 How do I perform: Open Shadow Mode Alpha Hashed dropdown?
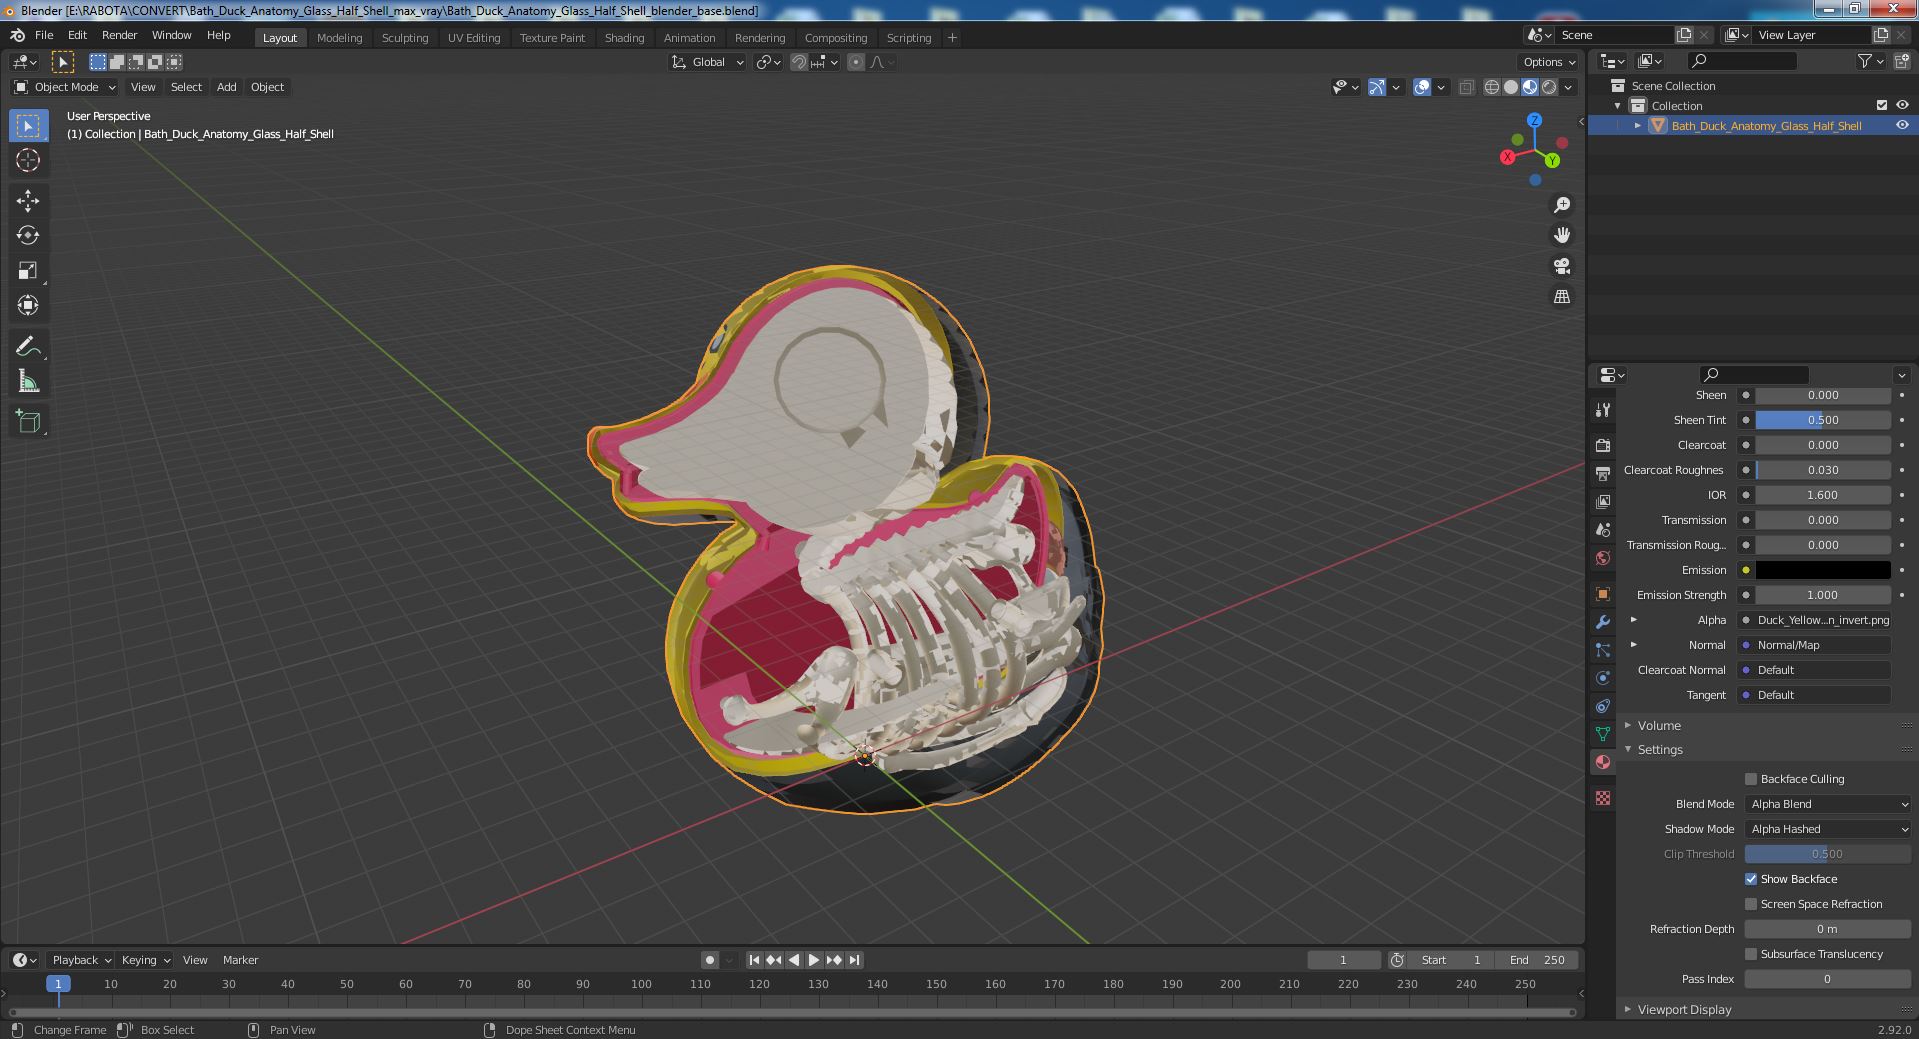click(1828, 829)
